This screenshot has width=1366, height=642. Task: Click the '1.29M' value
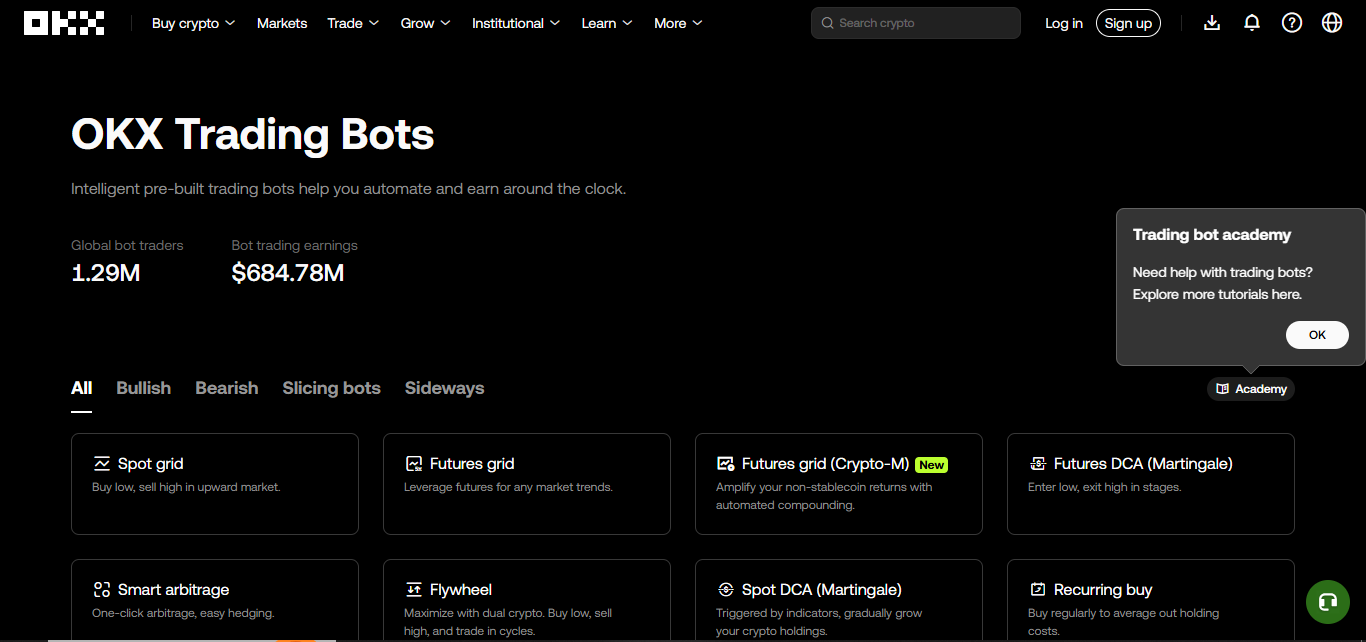[106, 272]
